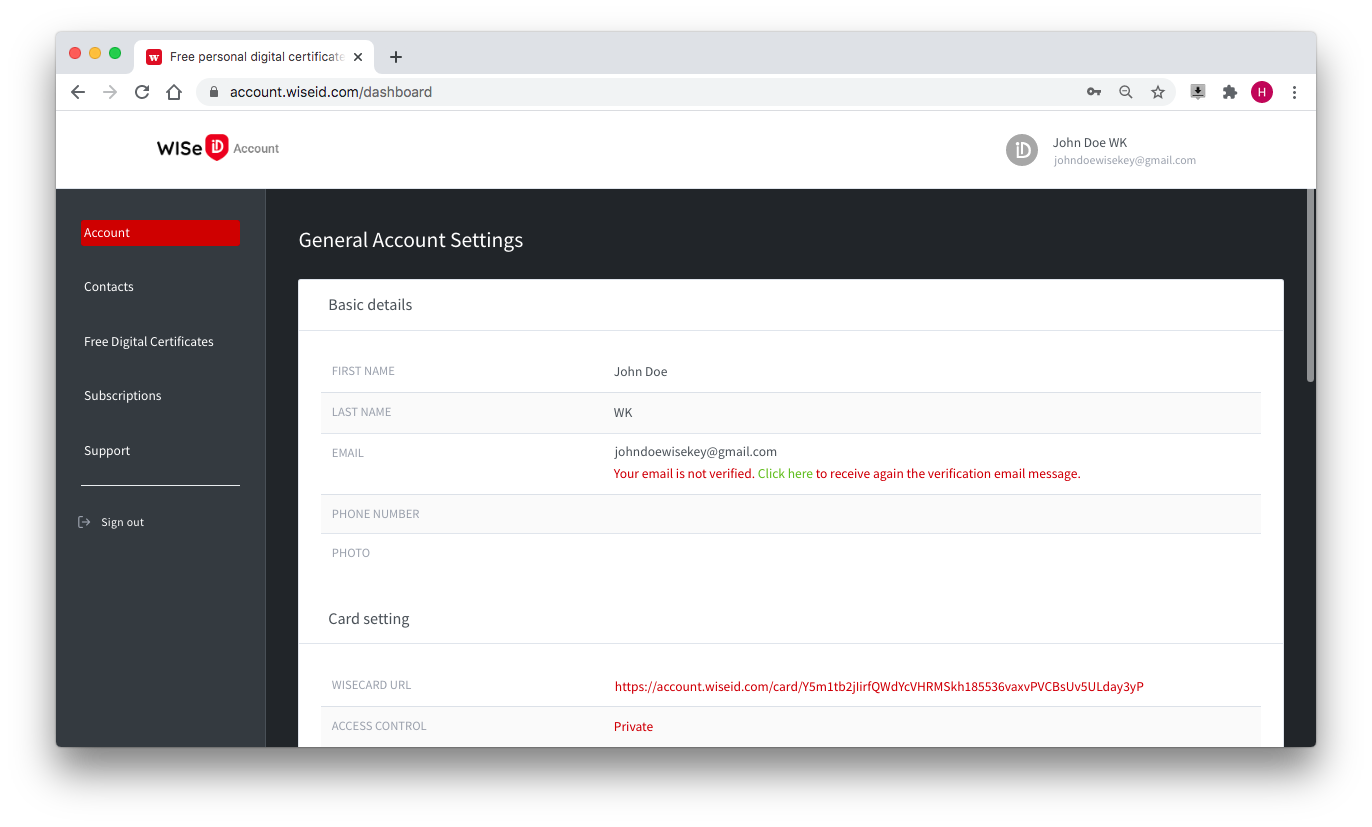Screen dimensions: 1372x827
Task: Select Contacts in the sidebar
Action: tap(109, 287)
